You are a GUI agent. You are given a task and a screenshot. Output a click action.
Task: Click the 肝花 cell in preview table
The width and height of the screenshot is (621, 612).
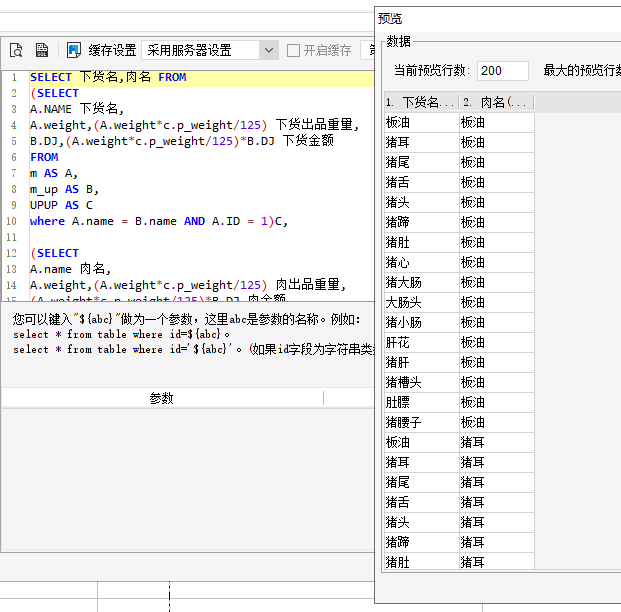click(421, 342)
